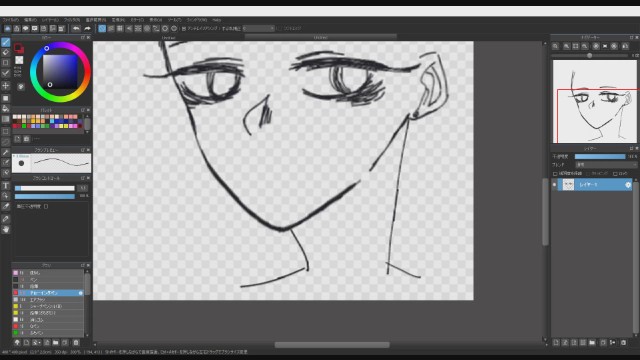Image resolution: width=640 pixels, height=360 pixels.
Task: Open gear on highlighted brush row
Action: (x=80, y=293)
